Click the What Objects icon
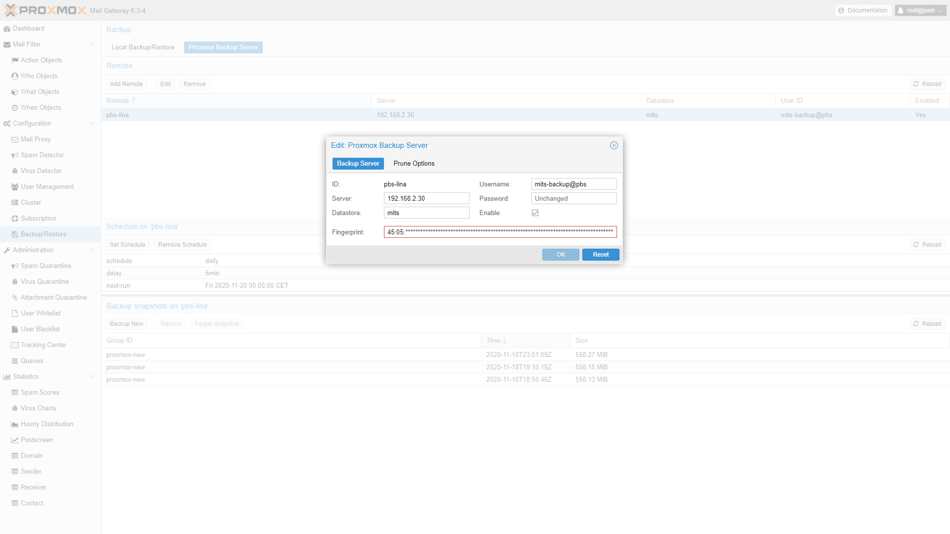The image size is (950, 534). [15, 92]
